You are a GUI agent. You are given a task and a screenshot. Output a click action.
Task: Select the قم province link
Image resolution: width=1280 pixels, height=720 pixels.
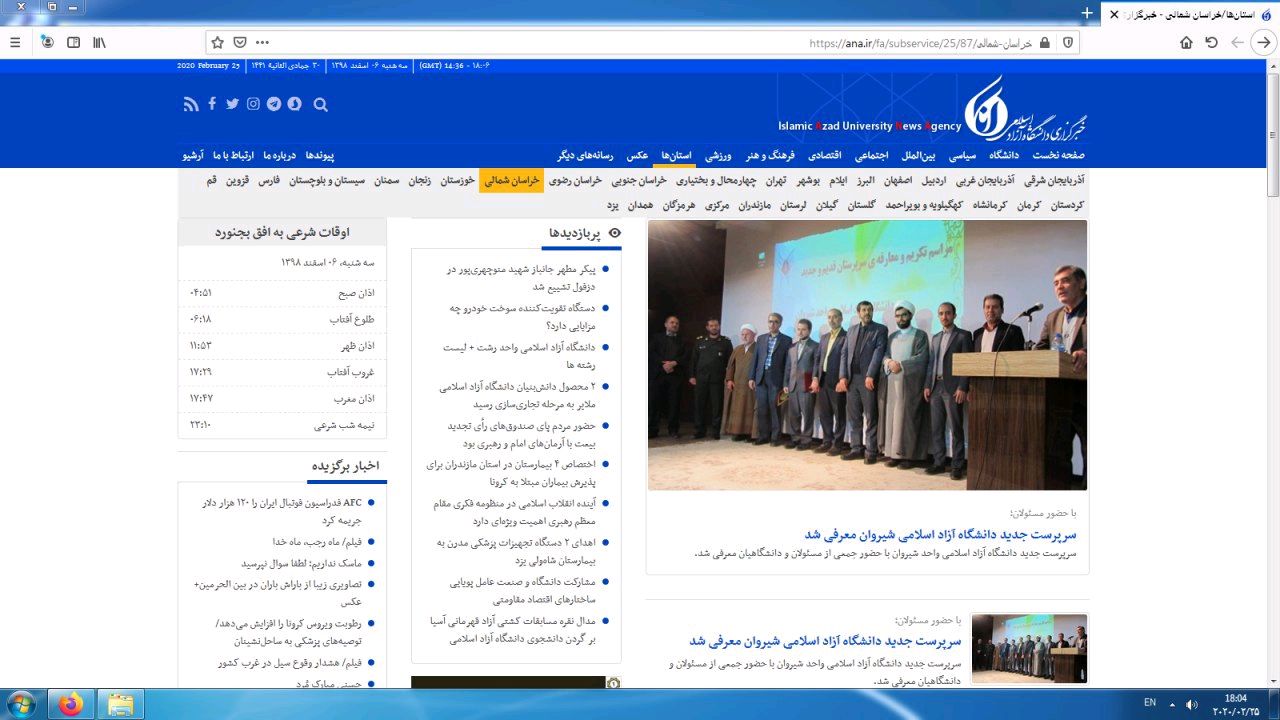coord(211,180)
